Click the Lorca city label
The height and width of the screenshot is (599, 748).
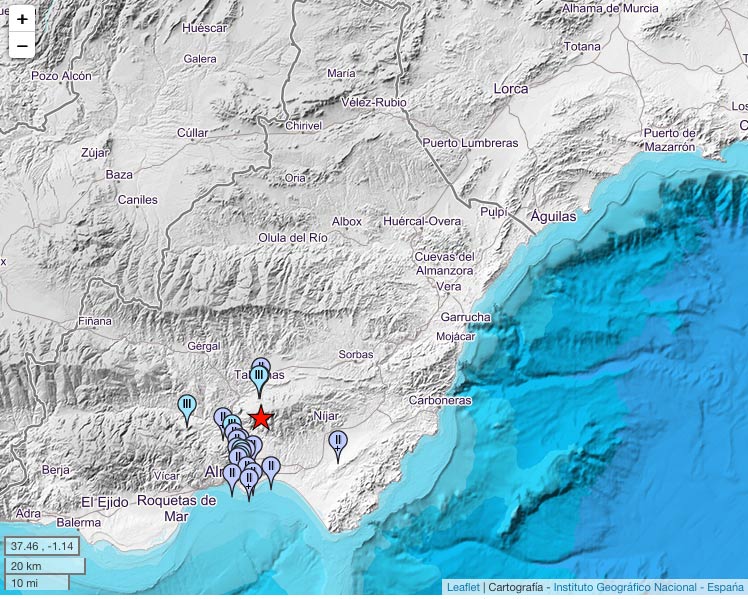[510, 89]
